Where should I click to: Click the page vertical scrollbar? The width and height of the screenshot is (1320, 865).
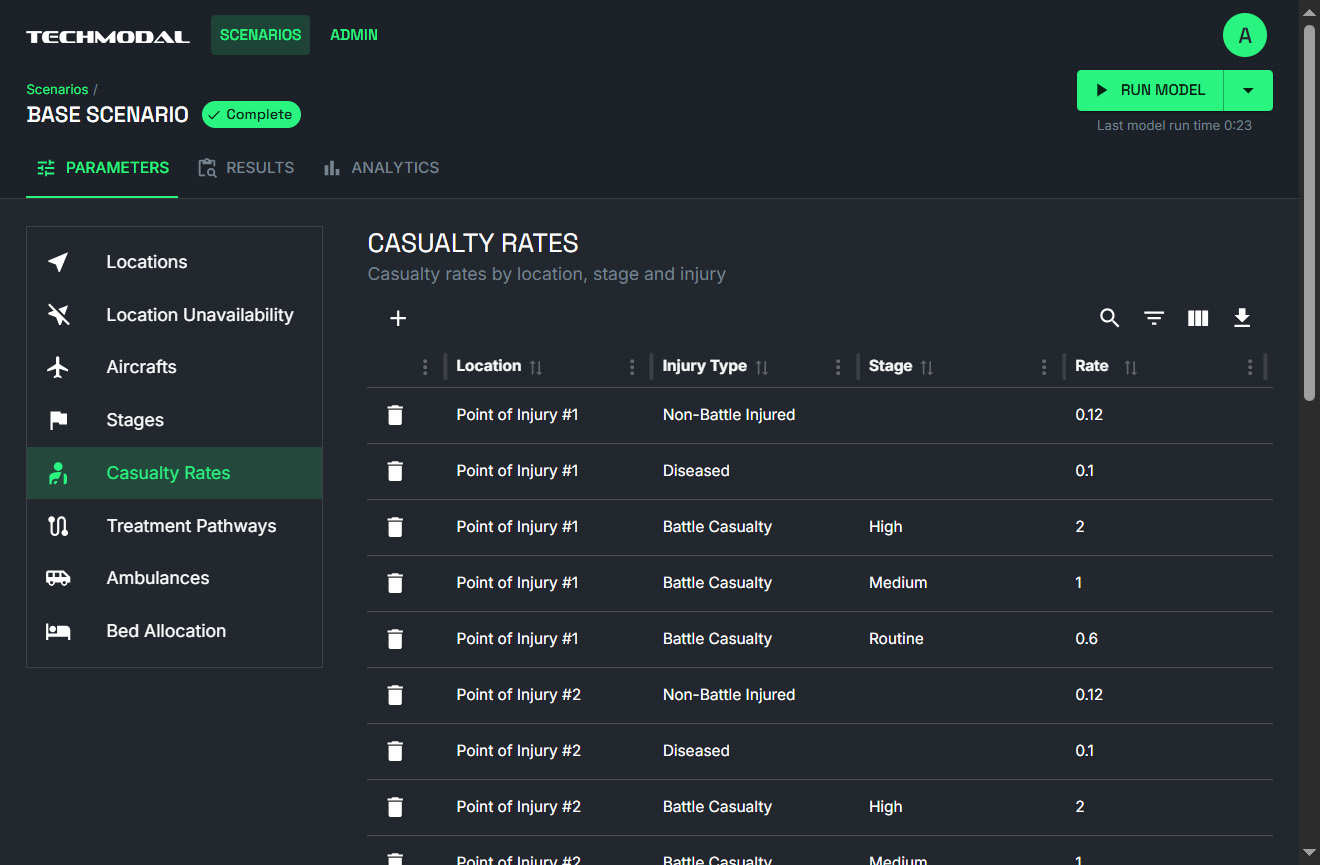coord(1309,210)
